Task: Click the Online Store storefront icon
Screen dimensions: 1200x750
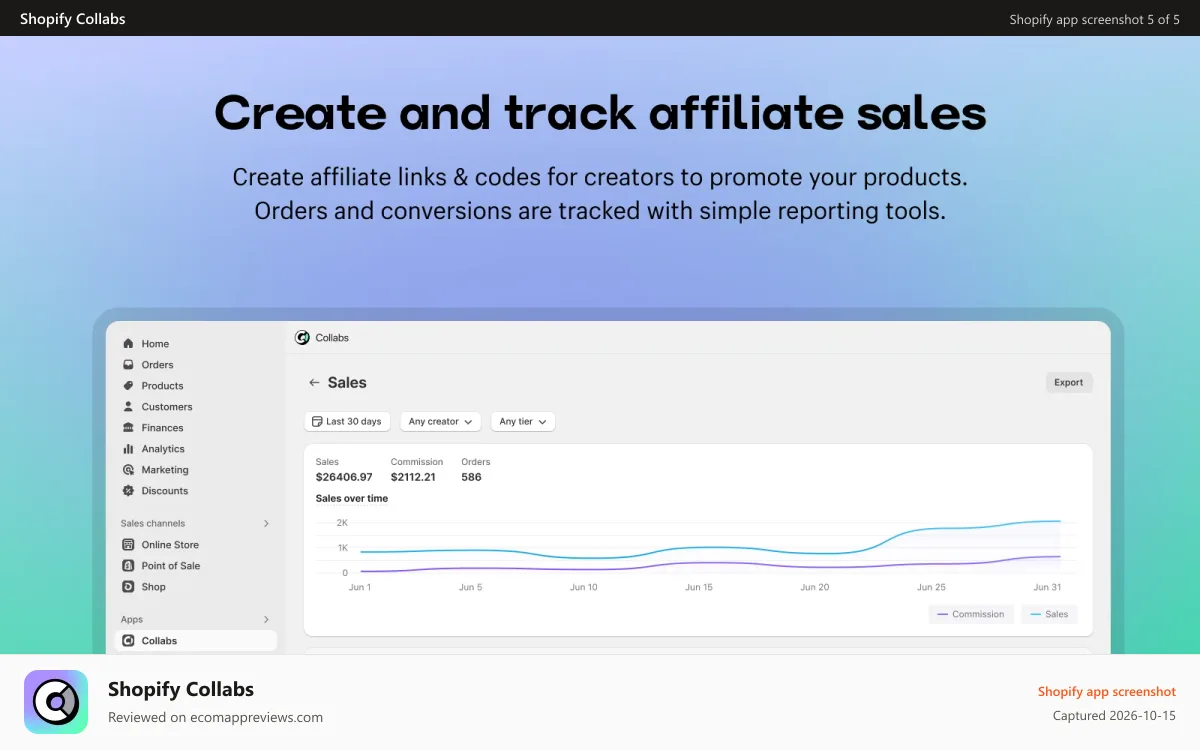Action: [x=128, y=545]
